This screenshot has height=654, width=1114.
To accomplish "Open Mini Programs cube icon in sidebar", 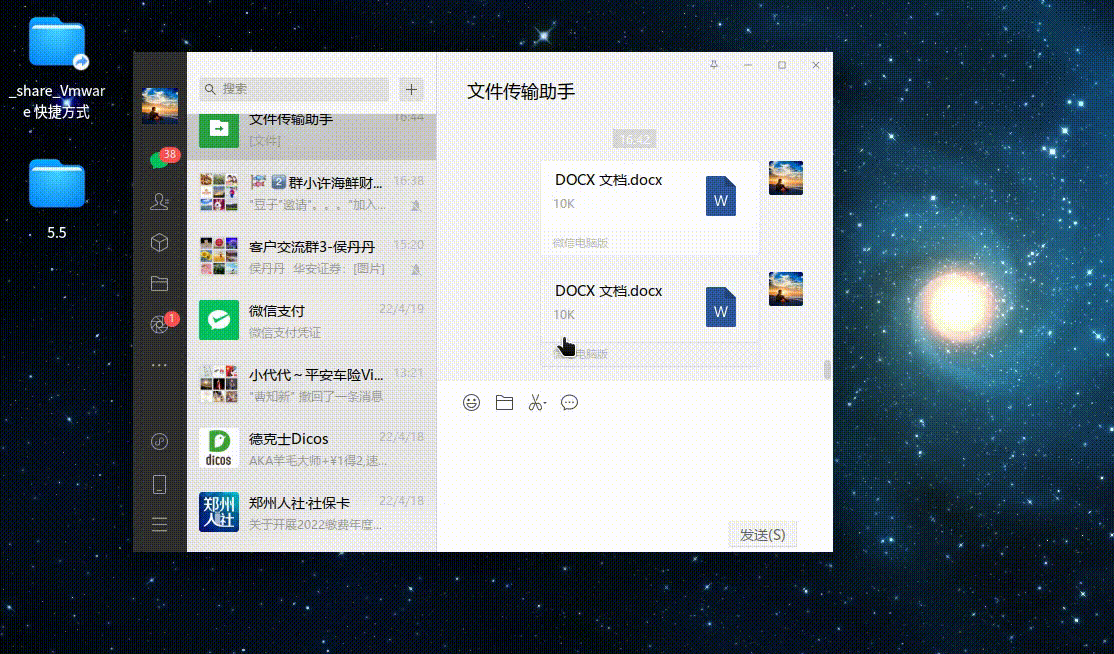I will click(x=159, y=242).
